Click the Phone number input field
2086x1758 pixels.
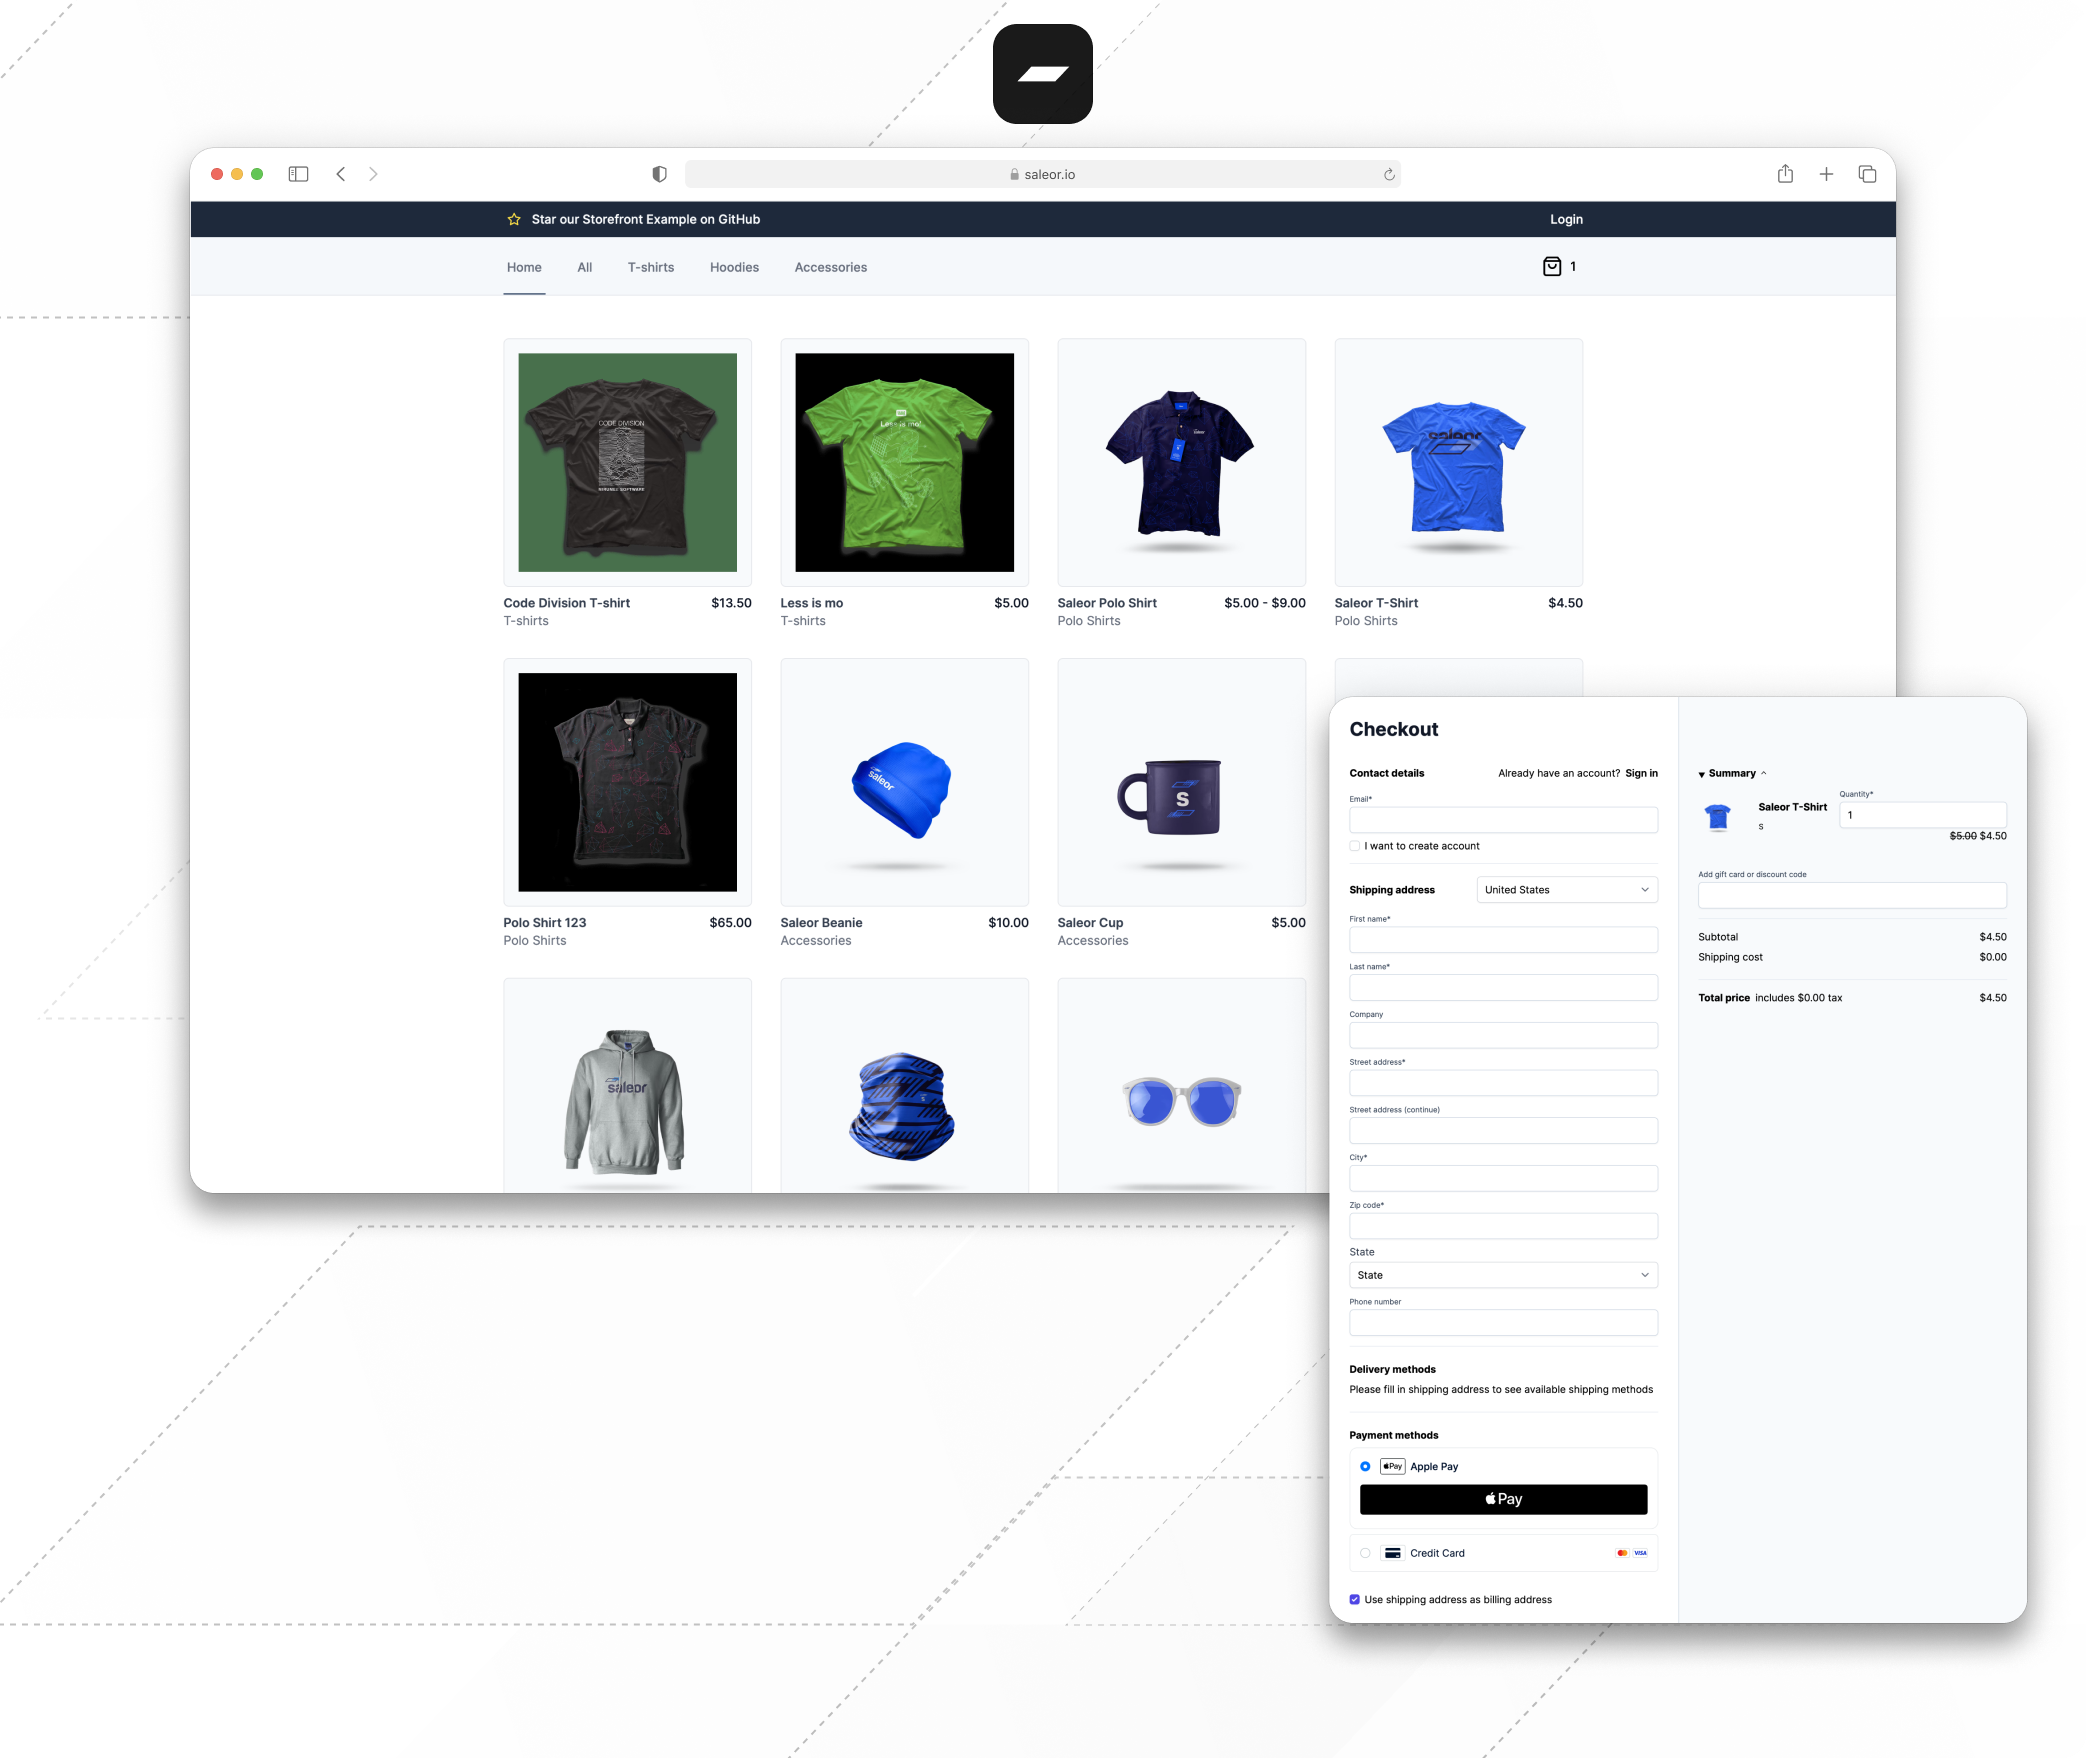coord(1503,1323)
